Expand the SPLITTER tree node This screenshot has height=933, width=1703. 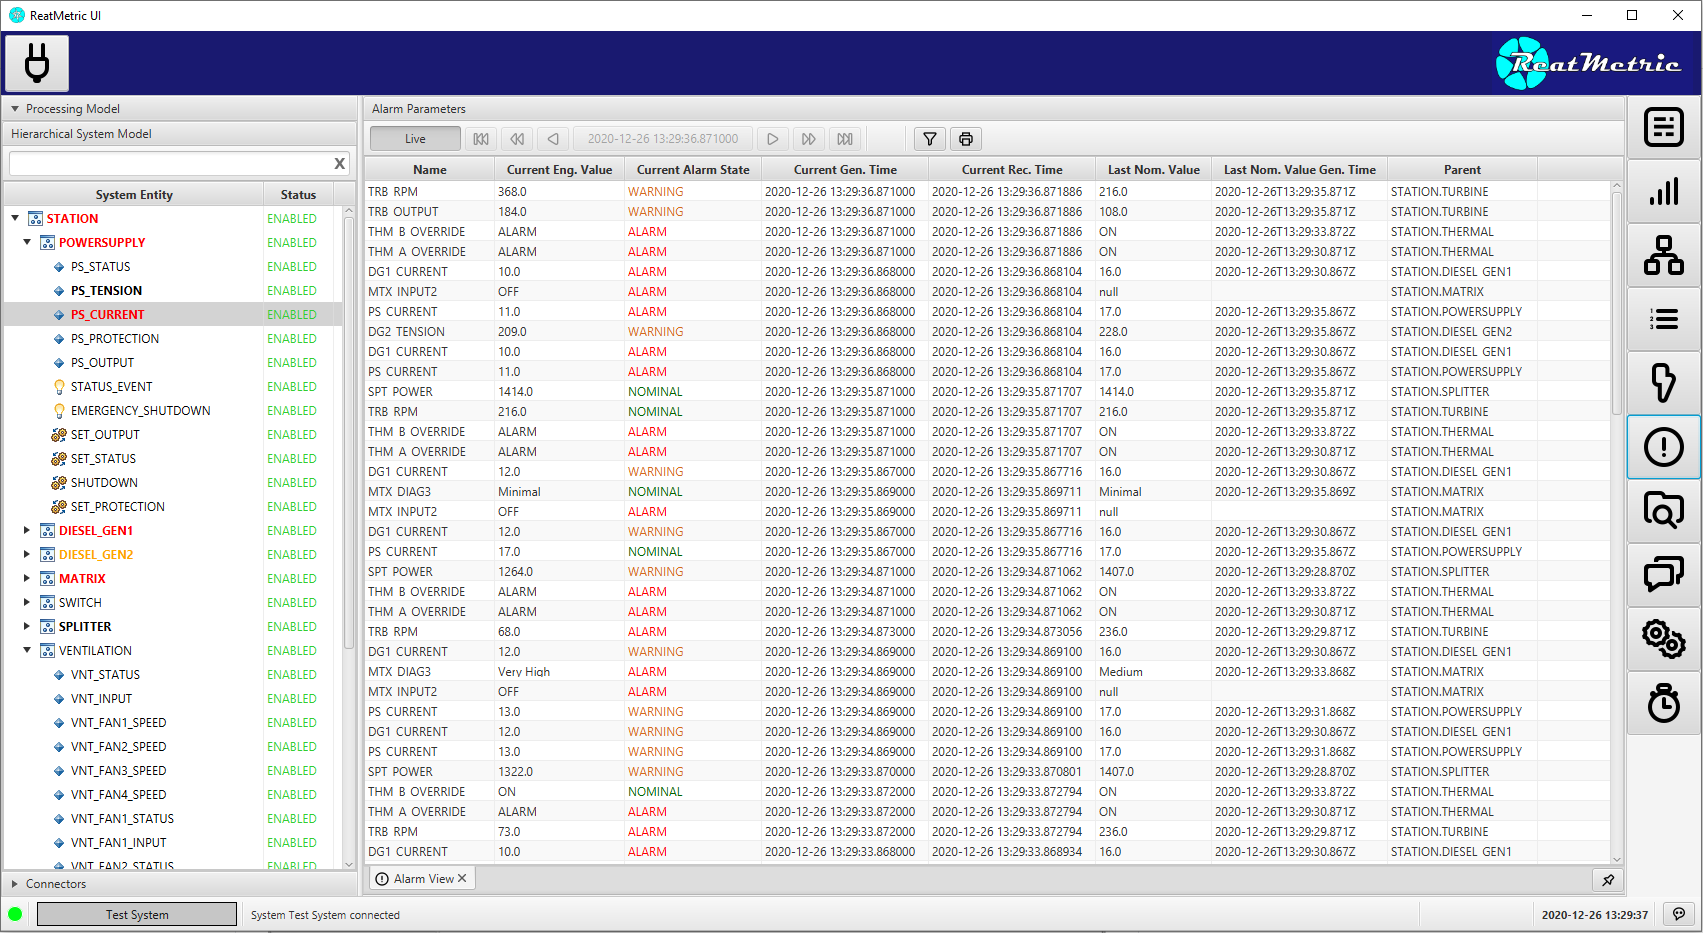27,626
